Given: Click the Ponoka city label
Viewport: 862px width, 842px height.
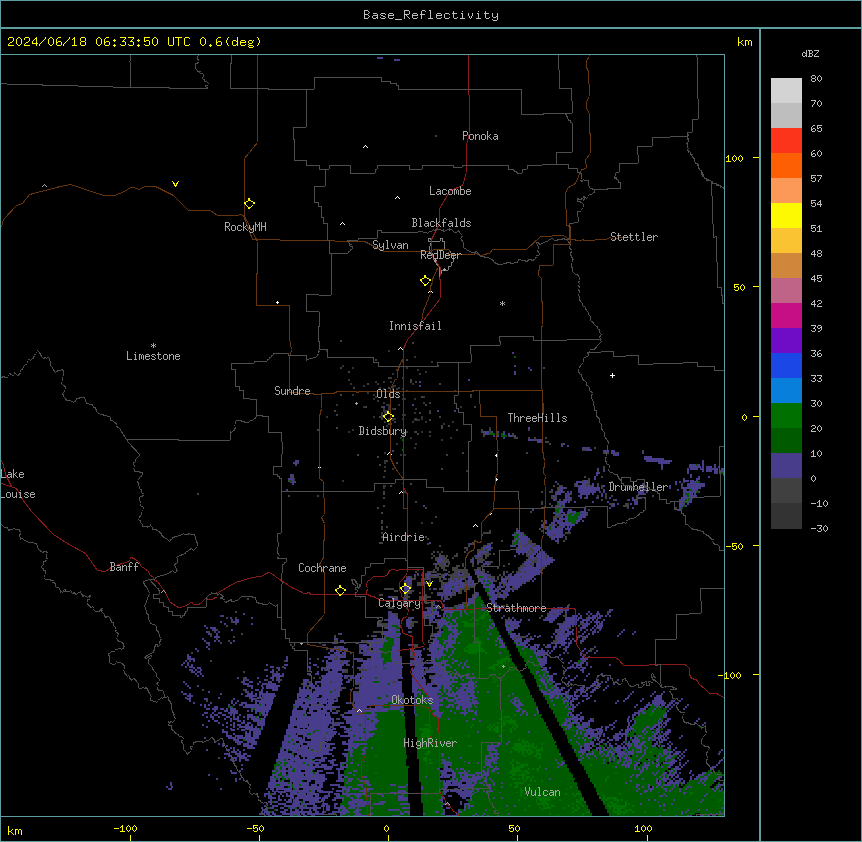Looking at the screenshot, I should pos(480,136).
